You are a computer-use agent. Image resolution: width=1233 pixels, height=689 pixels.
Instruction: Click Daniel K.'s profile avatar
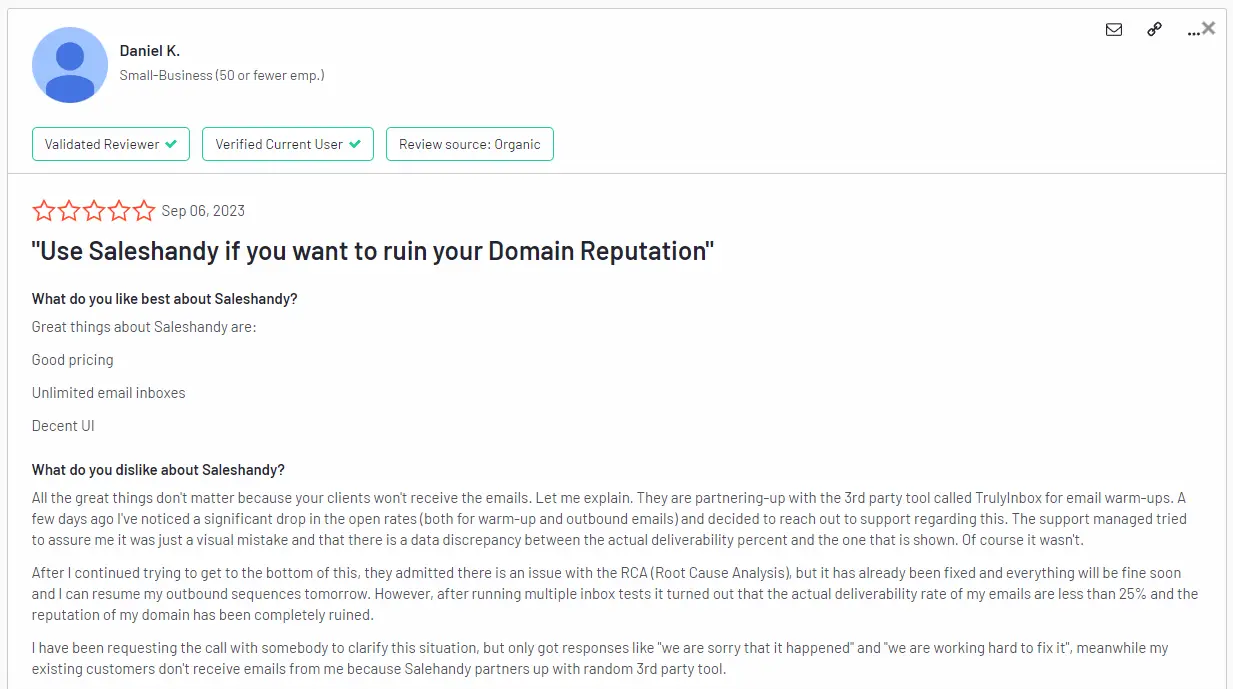pos(70,65)
